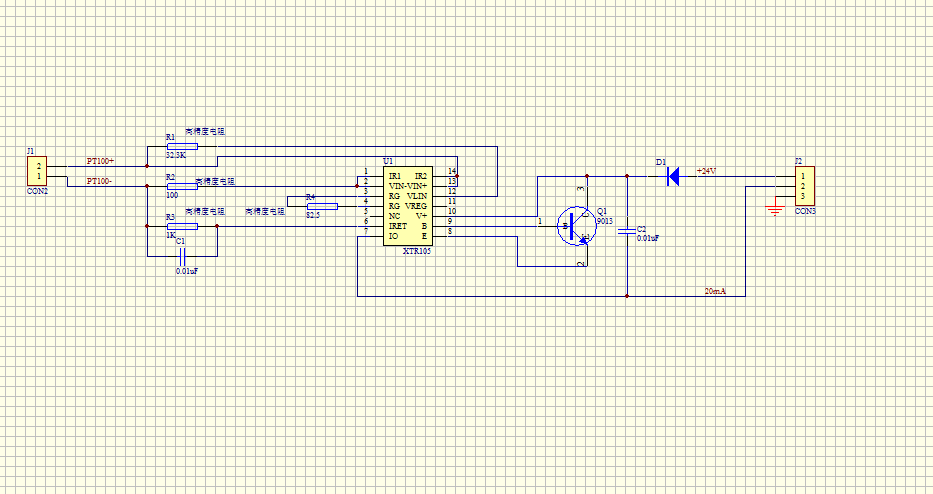Click the R3 designator text
The height and width of the screenshot is (494, 933).
pyautogui.click(x=170, y=217)
